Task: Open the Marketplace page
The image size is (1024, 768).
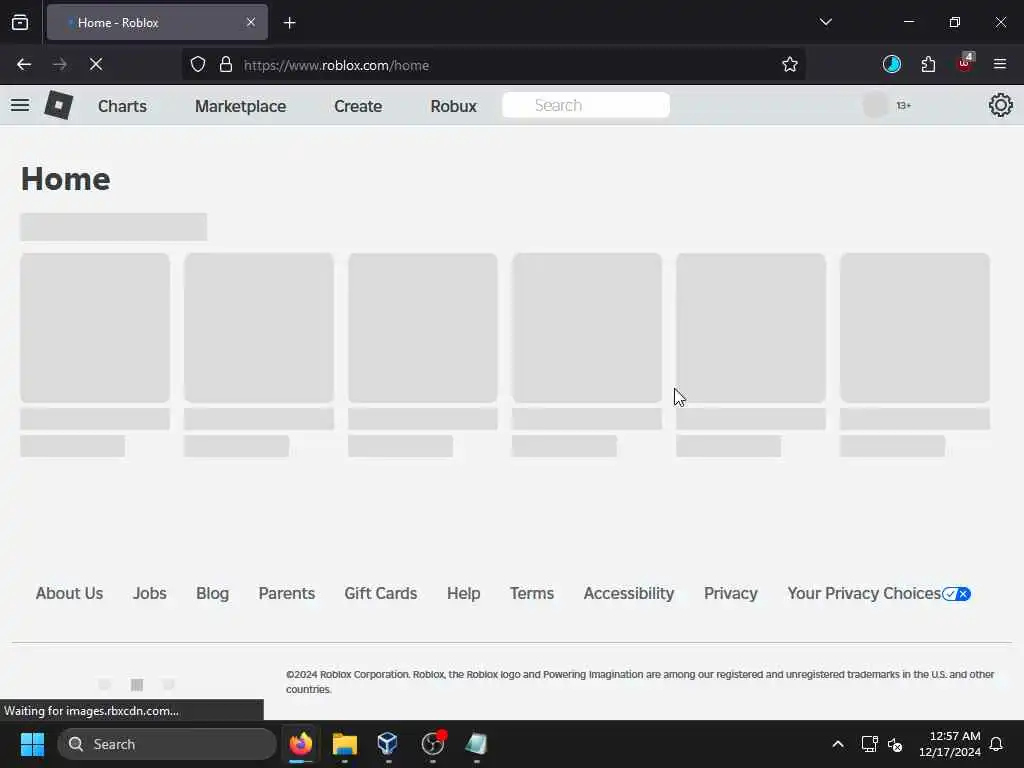Action: point(240,106)
